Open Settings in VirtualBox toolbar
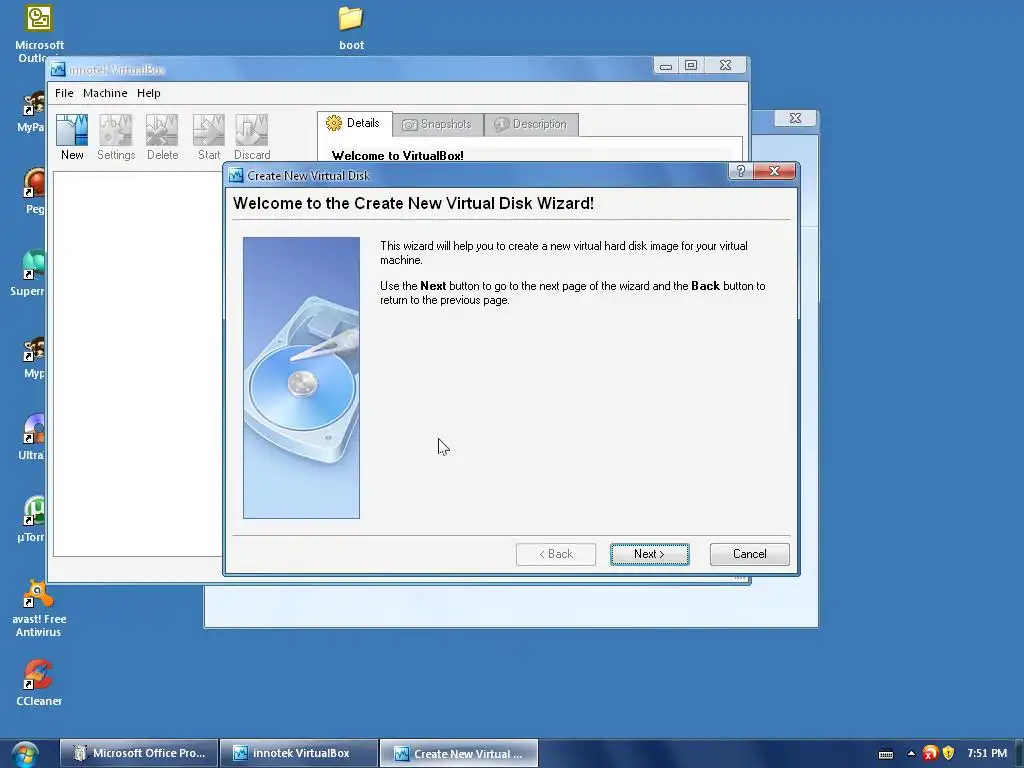The height and width of the screenshot is (768, 1024). pyautogui.click(x=116, y=137)
